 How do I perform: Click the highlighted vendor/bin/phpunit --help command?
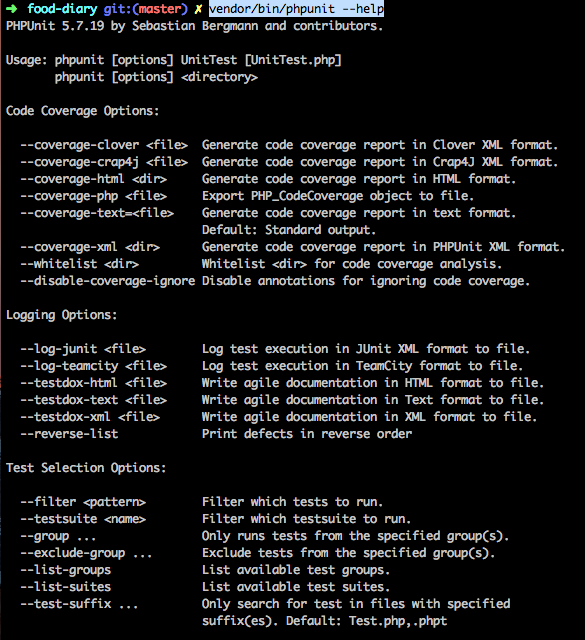(296, 9)
